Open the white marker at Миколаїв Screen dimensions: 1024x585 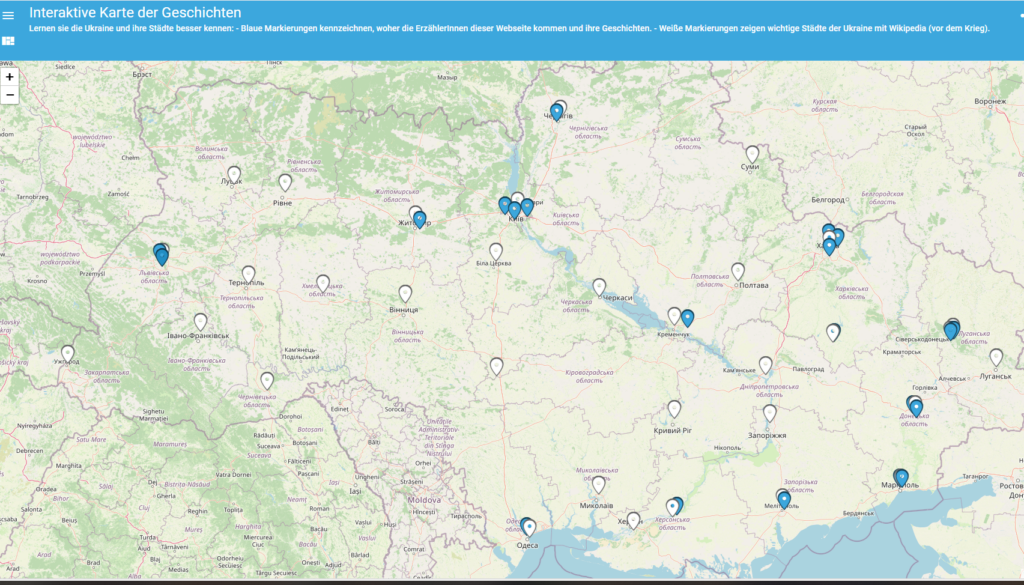pyautogui.click(x=598, y=484)
